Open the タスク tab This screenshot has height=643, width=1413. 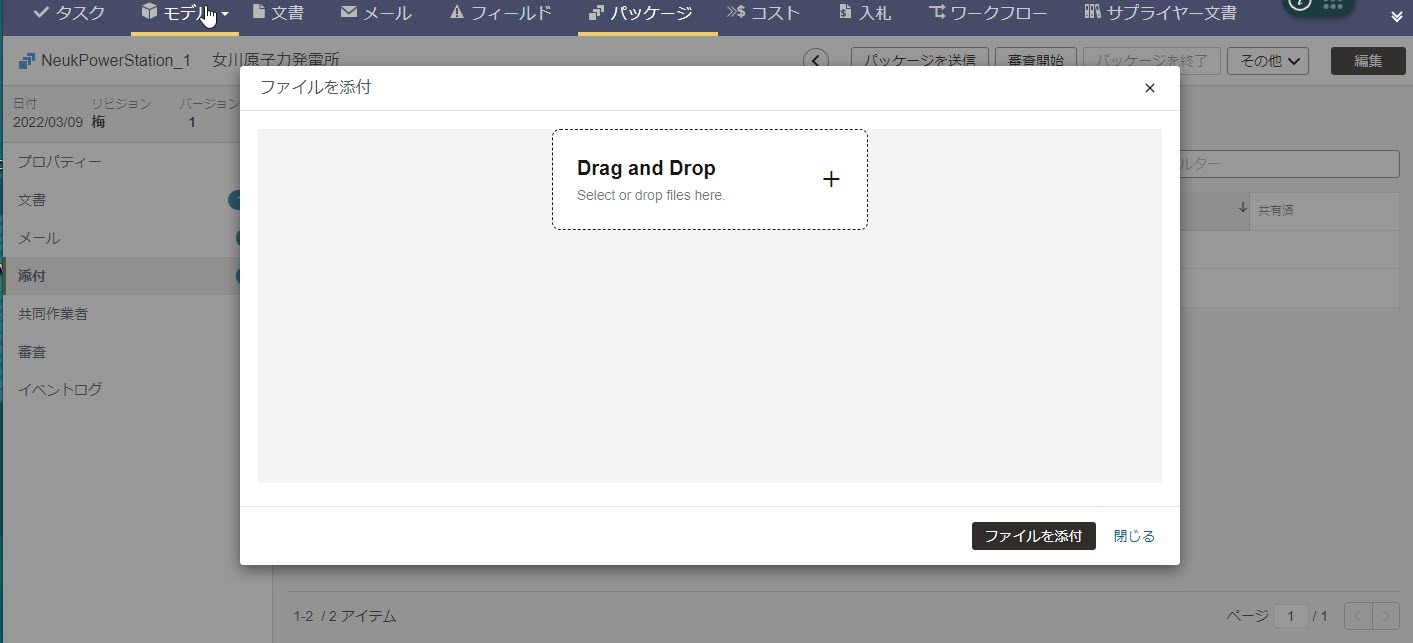(69, 13)
